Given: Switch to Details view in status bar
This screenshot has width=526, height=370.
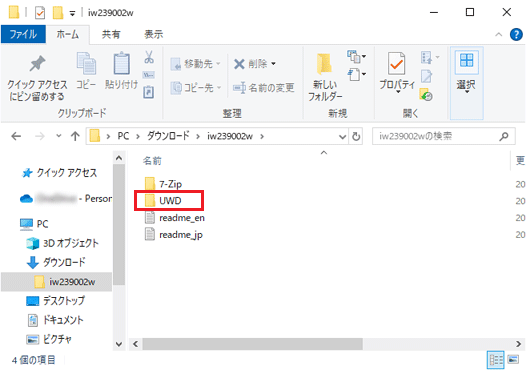Looking at the screenshot, I should [x=495, y=360].
